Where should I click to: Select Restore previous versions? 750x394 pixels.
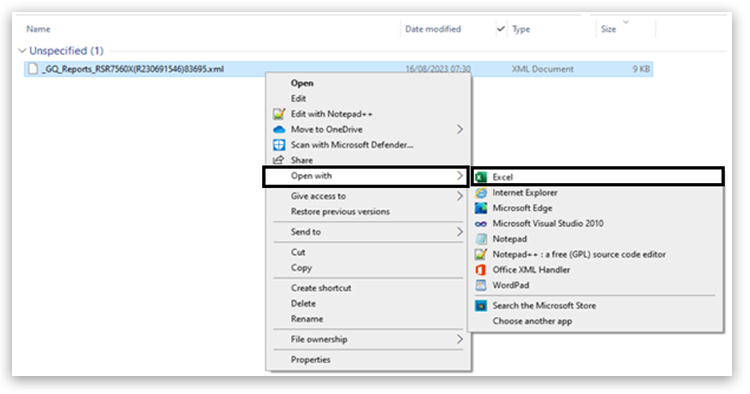tap(340, 211)
